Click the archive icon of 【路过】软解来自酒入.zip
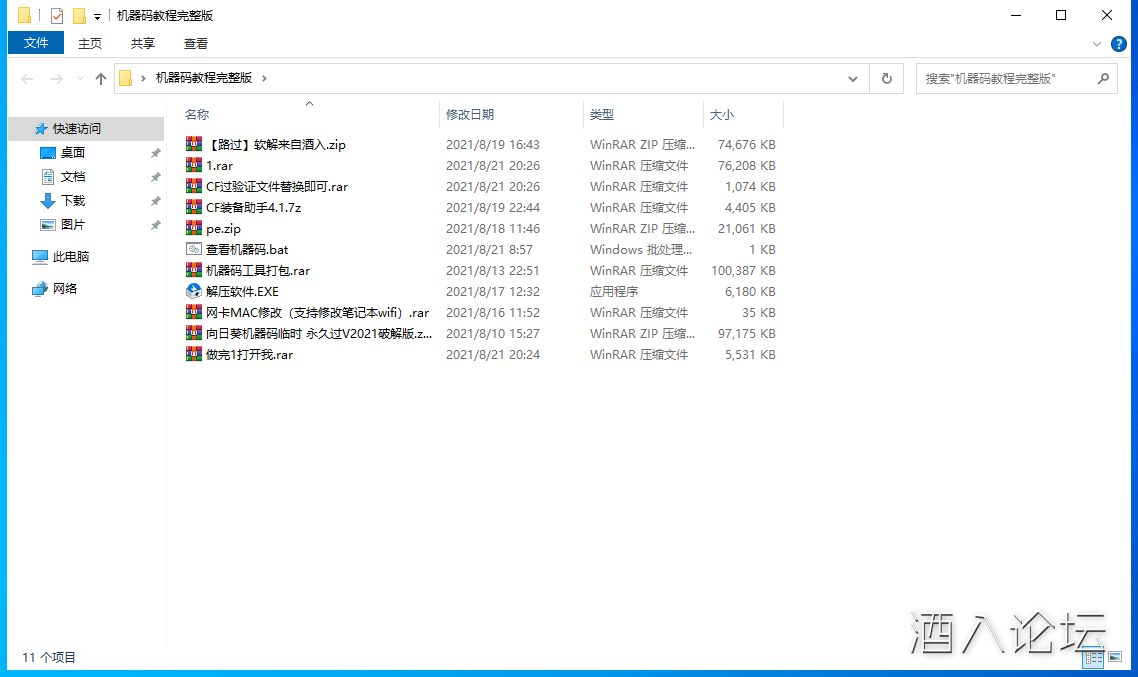 [x=194, y=144]
